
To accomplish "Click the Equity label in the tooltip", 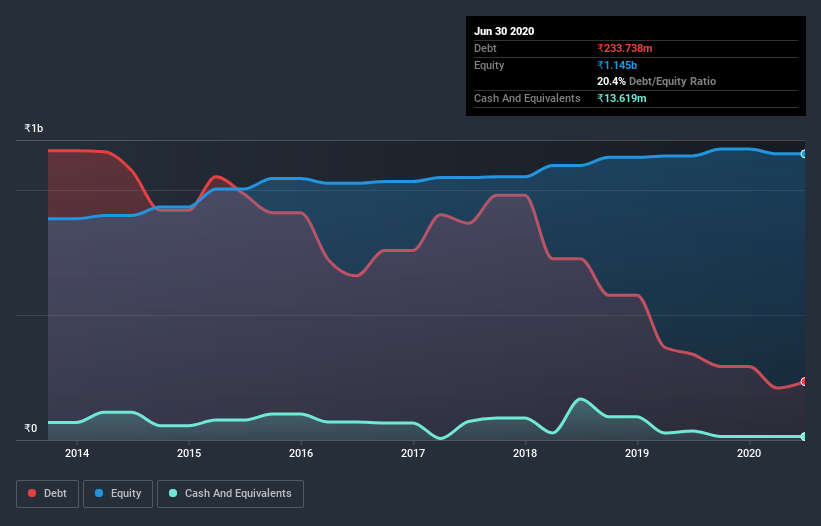I will pos(489,65).
